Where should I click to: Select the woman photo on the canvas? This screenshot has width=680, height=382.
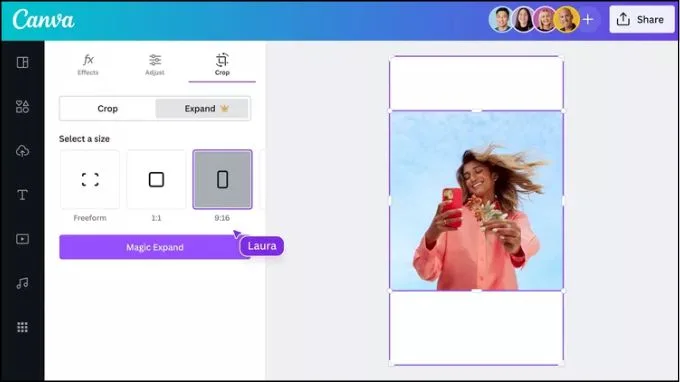(x=477, y=201)
